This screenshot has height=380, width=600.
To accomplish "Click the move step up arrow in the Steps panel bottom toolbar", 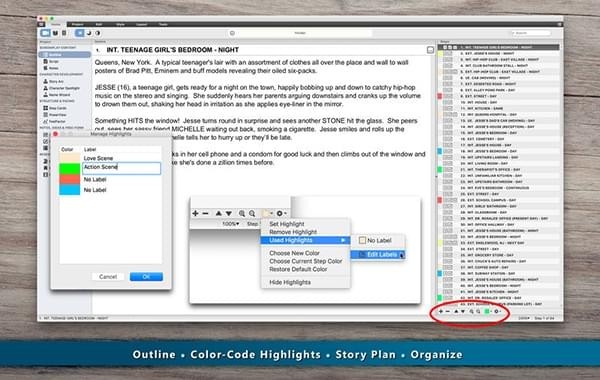I will point(456,312).
